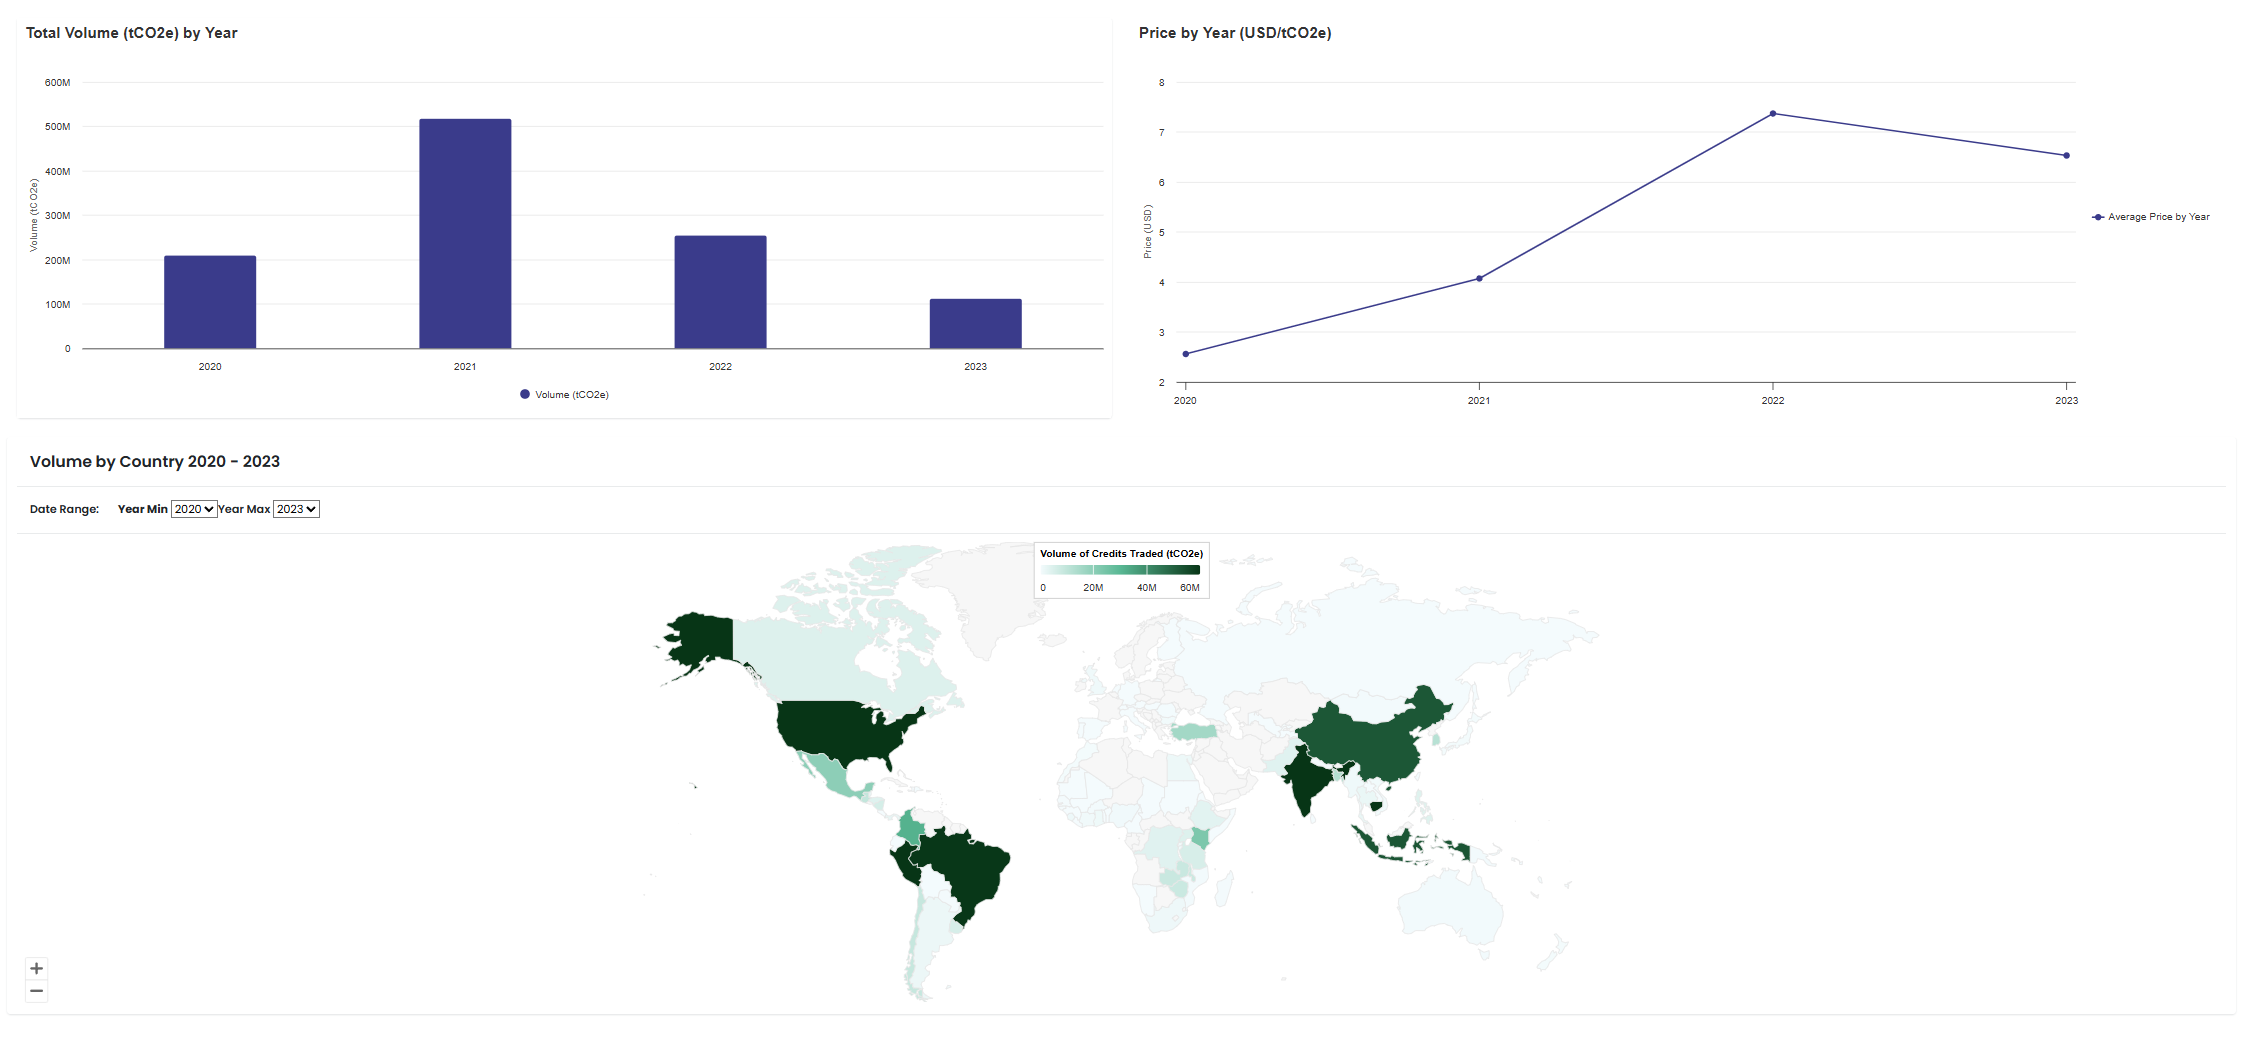Viewport: 2247px width, 1044px height.
Task: Select Alaska on the map
Action: [x=700, y=638]
